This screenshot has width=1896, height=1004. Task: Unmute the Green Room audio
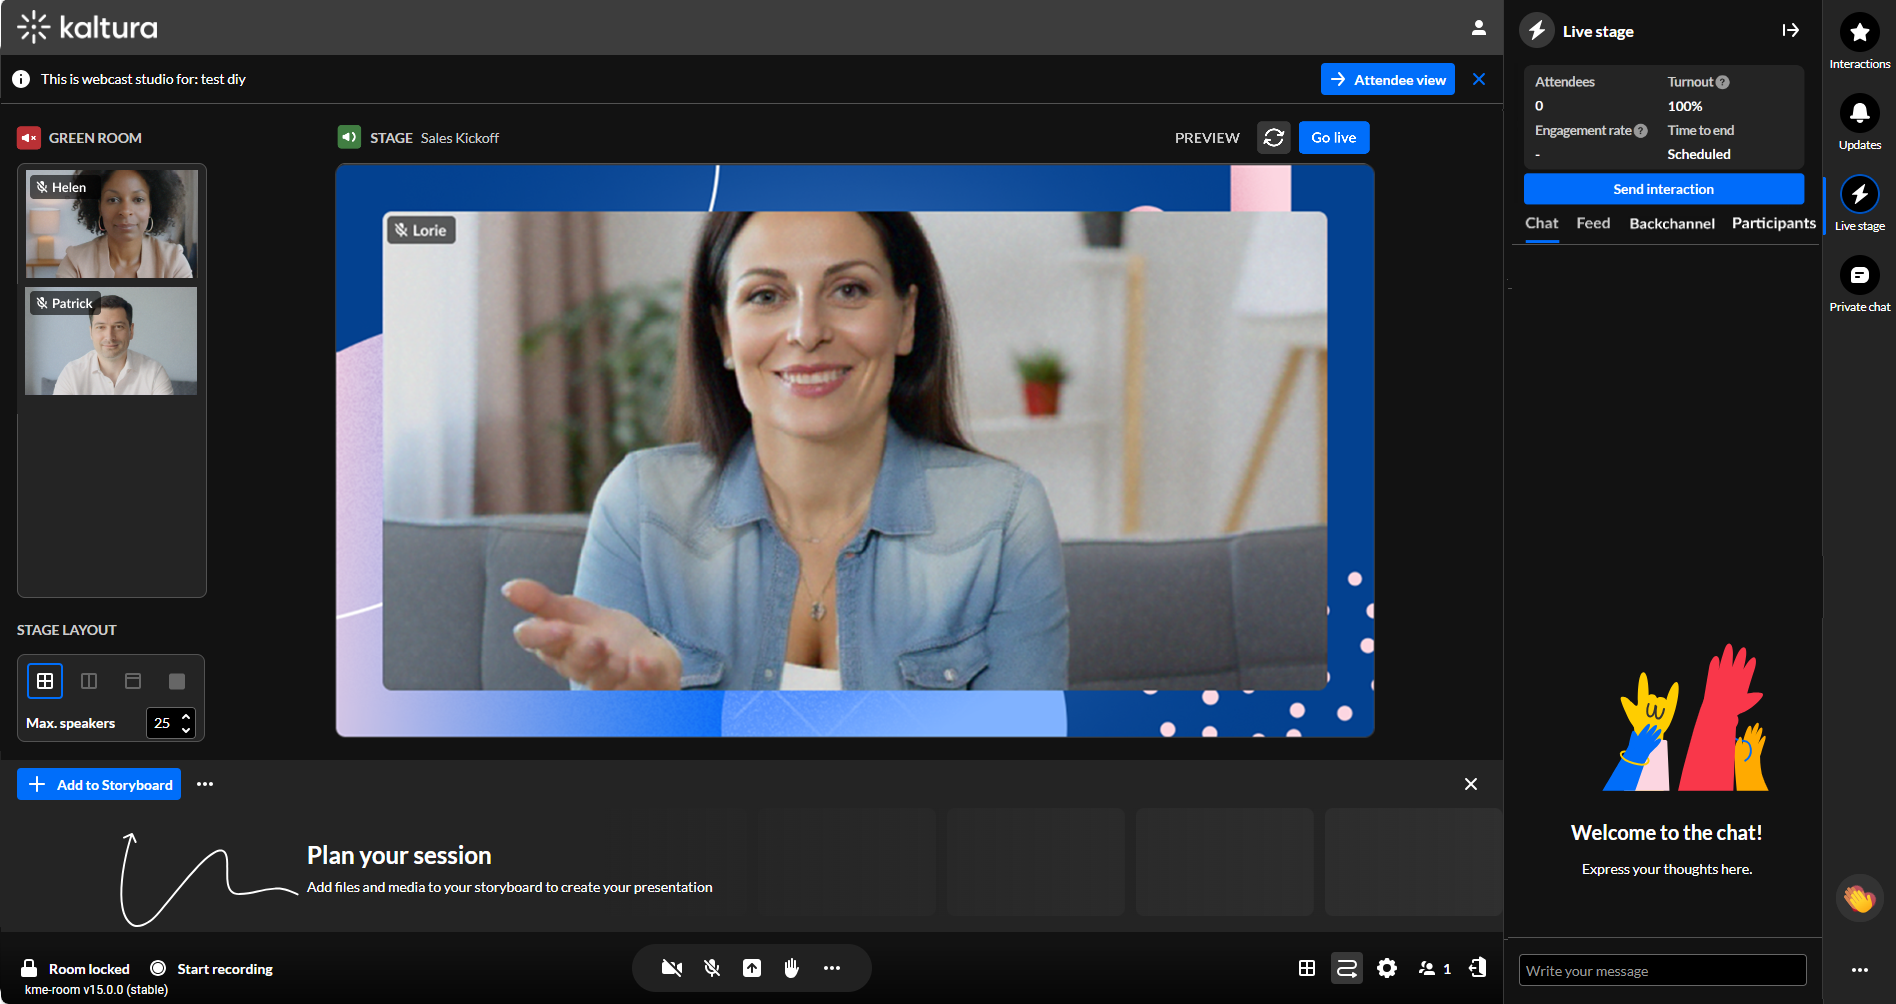[29, 138]
